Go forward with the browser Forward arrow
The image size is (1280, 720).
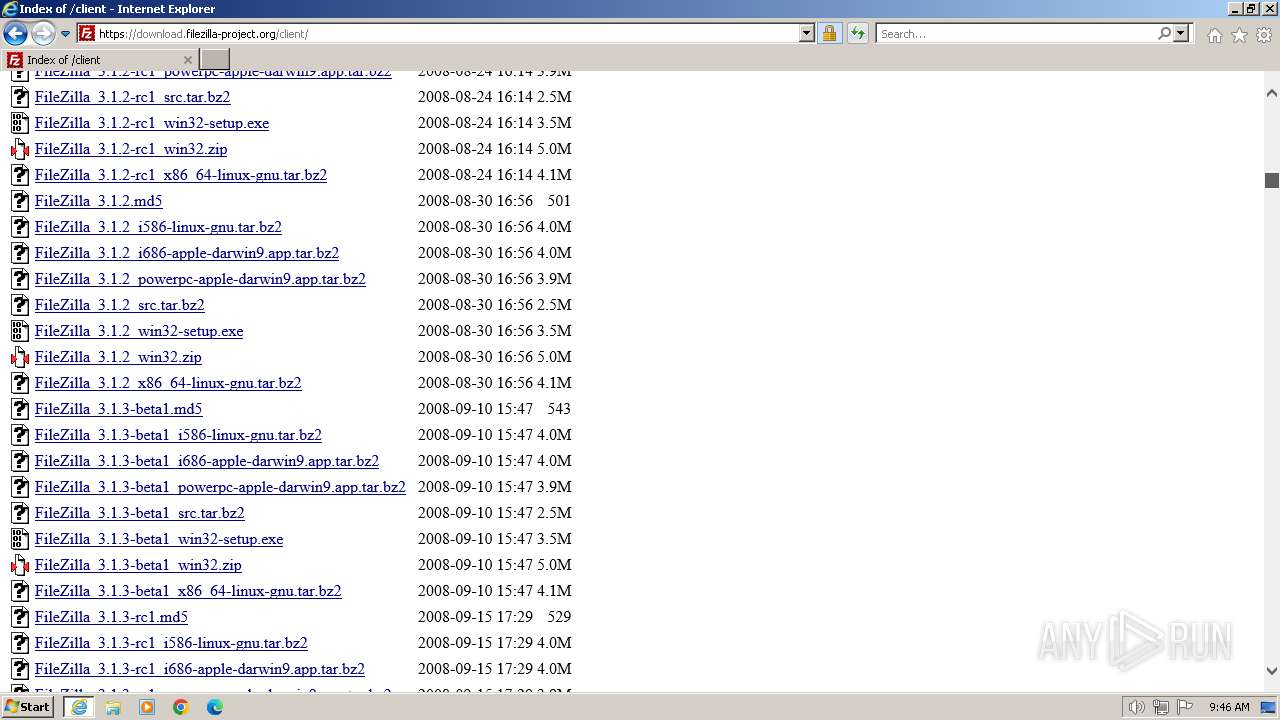pyautogui.click(x=43, y=33)
